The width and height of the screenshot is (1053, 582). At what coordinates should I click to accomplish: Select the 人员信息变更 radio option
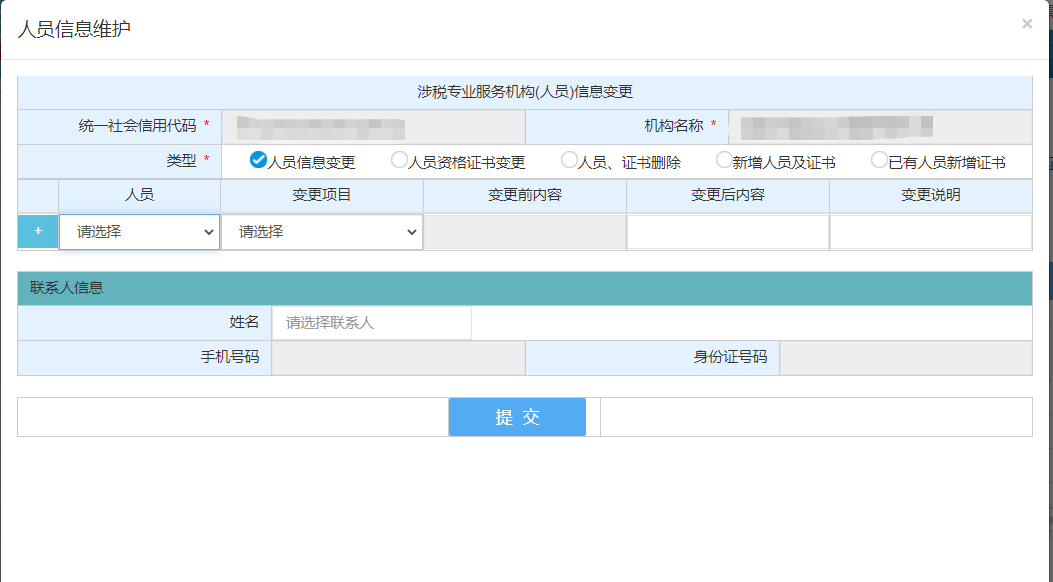tap(258, 160)
